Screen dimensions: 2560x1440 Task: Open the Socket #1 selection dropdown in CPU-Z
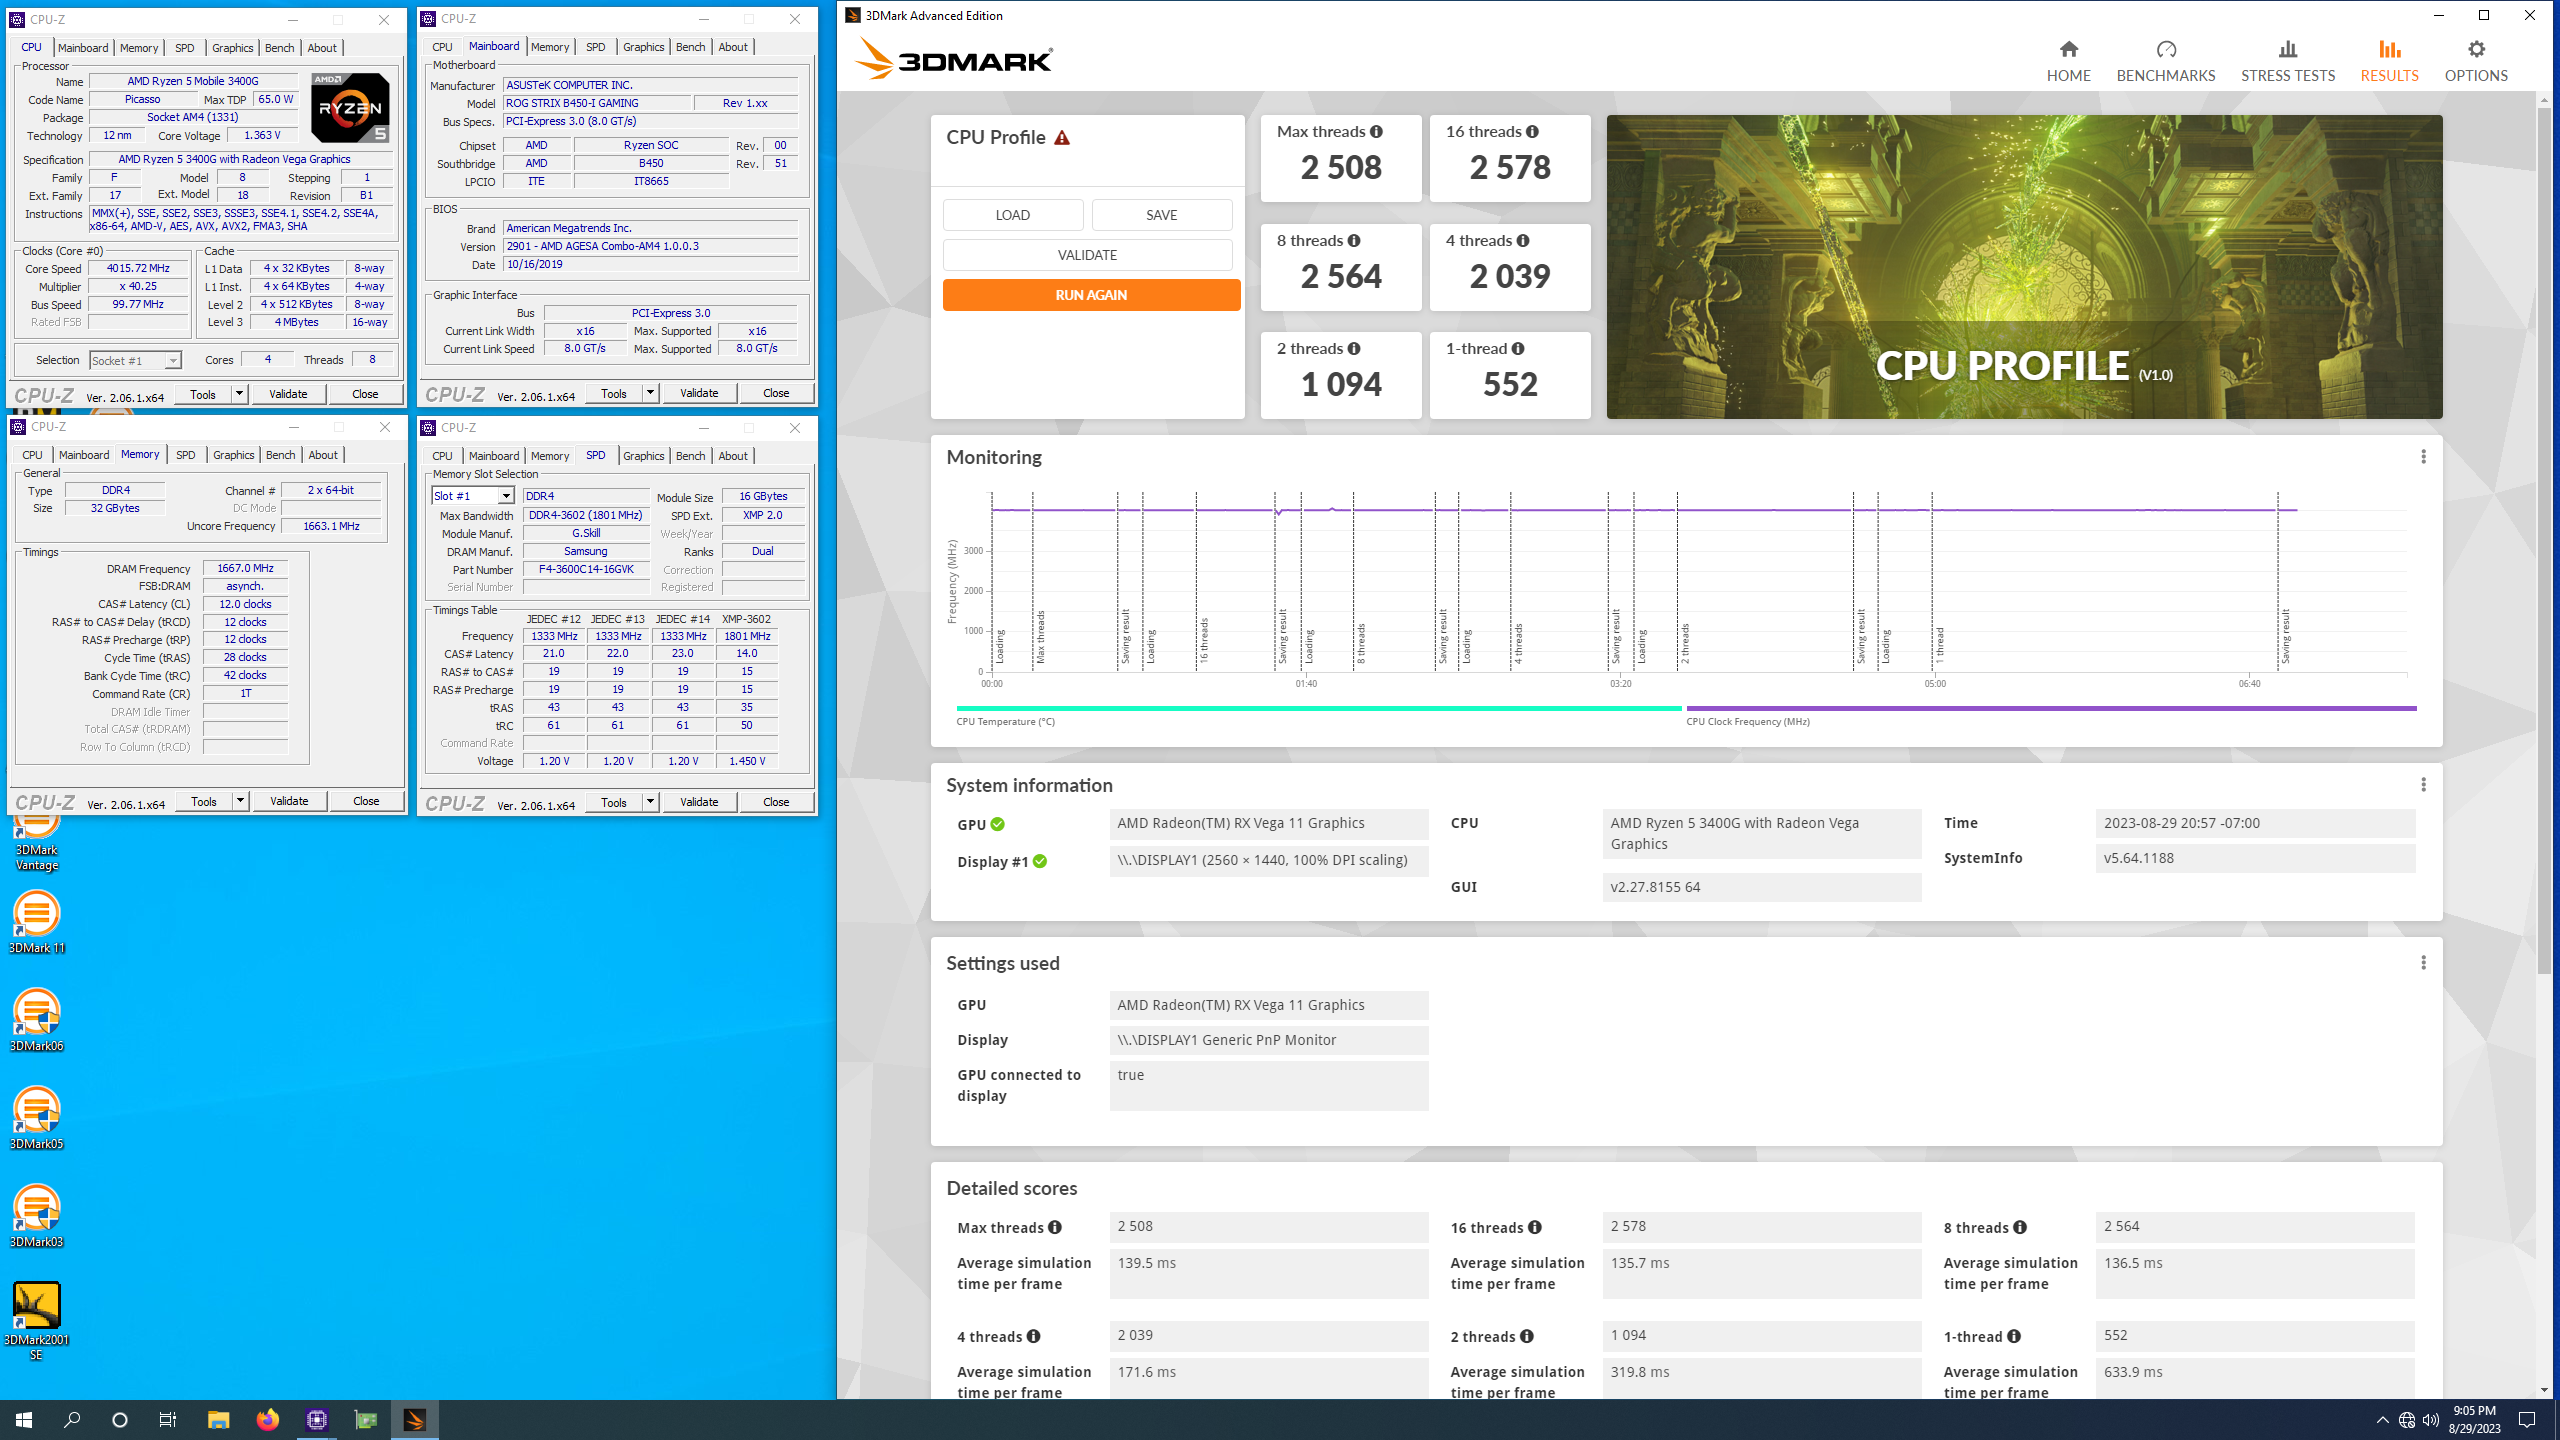click(x=136, y=361)
